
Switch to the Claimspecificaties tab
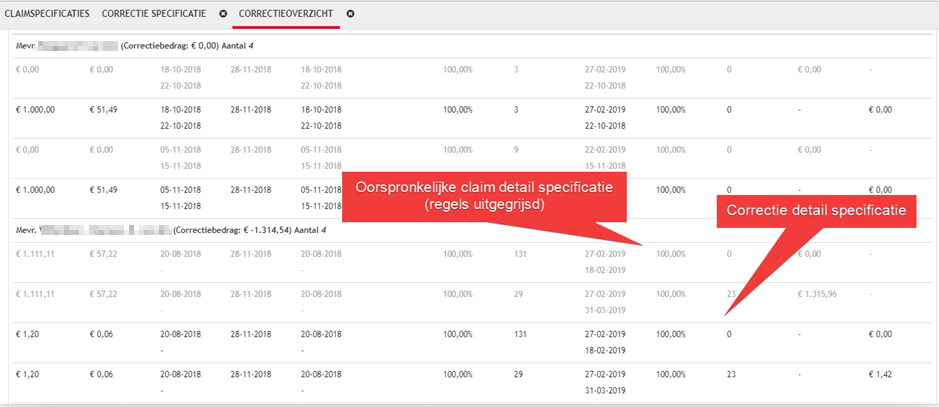tap(47, 14)
